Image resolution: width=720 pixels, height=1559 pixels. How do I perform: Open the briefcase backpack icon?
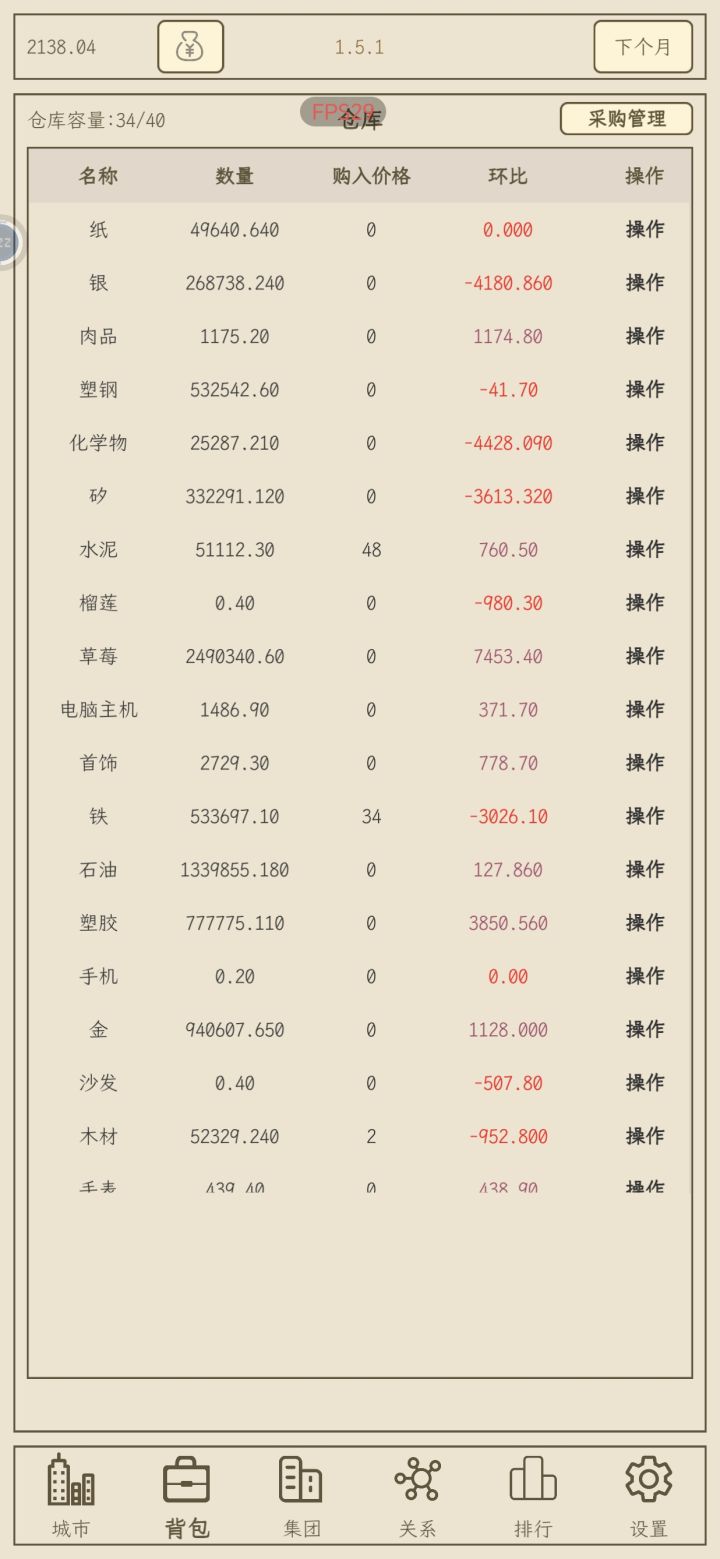[x=187, y=1480]
